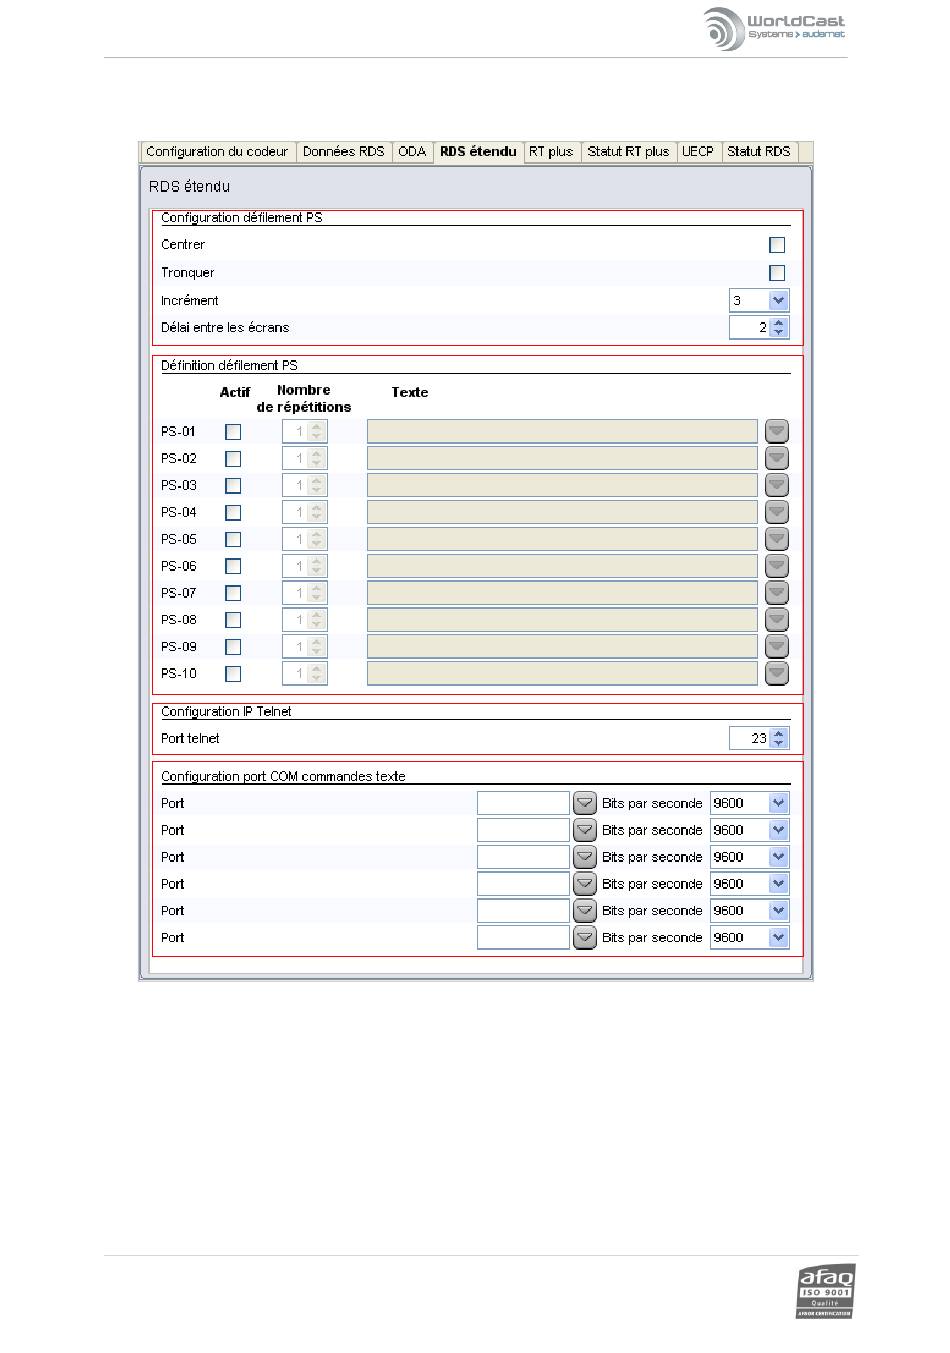950x1353 pixels.
Task: Click the arrow button beside PS-03 text
Action: 777,485
